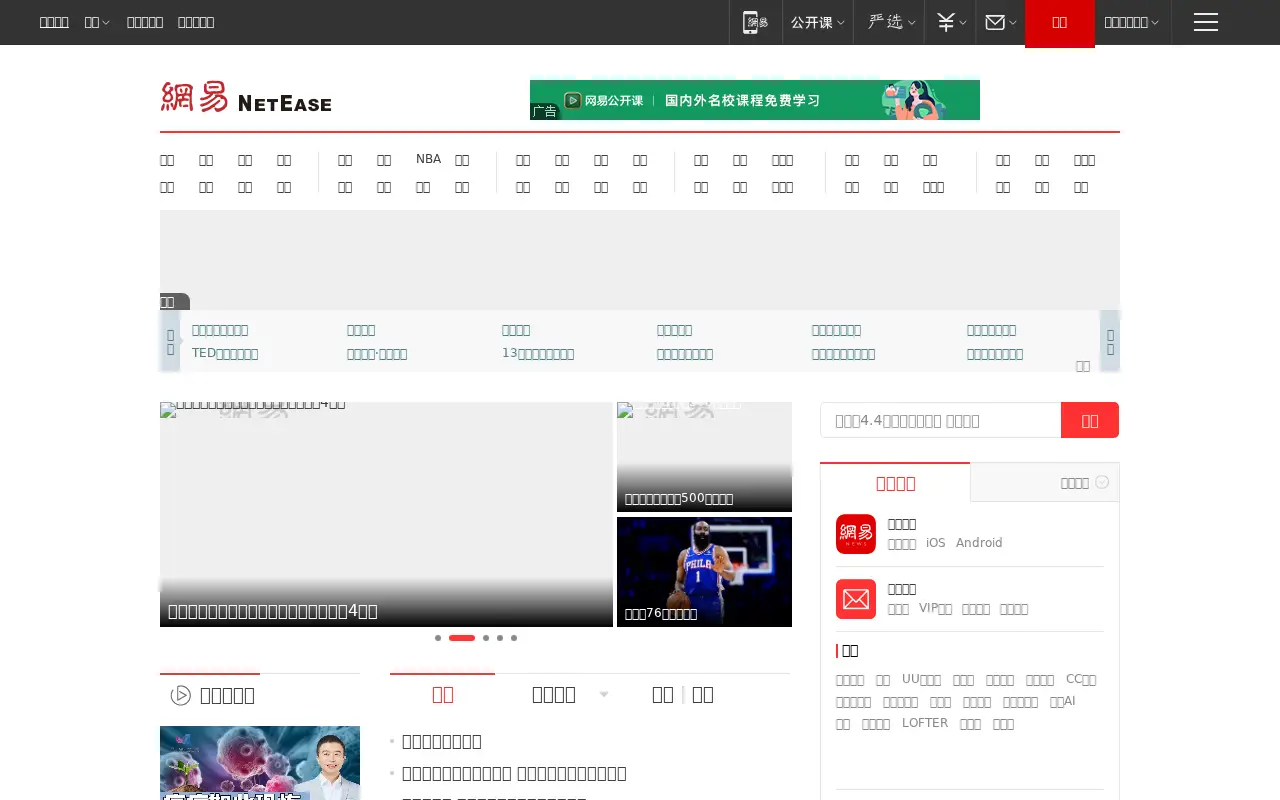This screenshot has width=1280, height=800.
Task: Open the link starting with CC
Action: 1081,679
